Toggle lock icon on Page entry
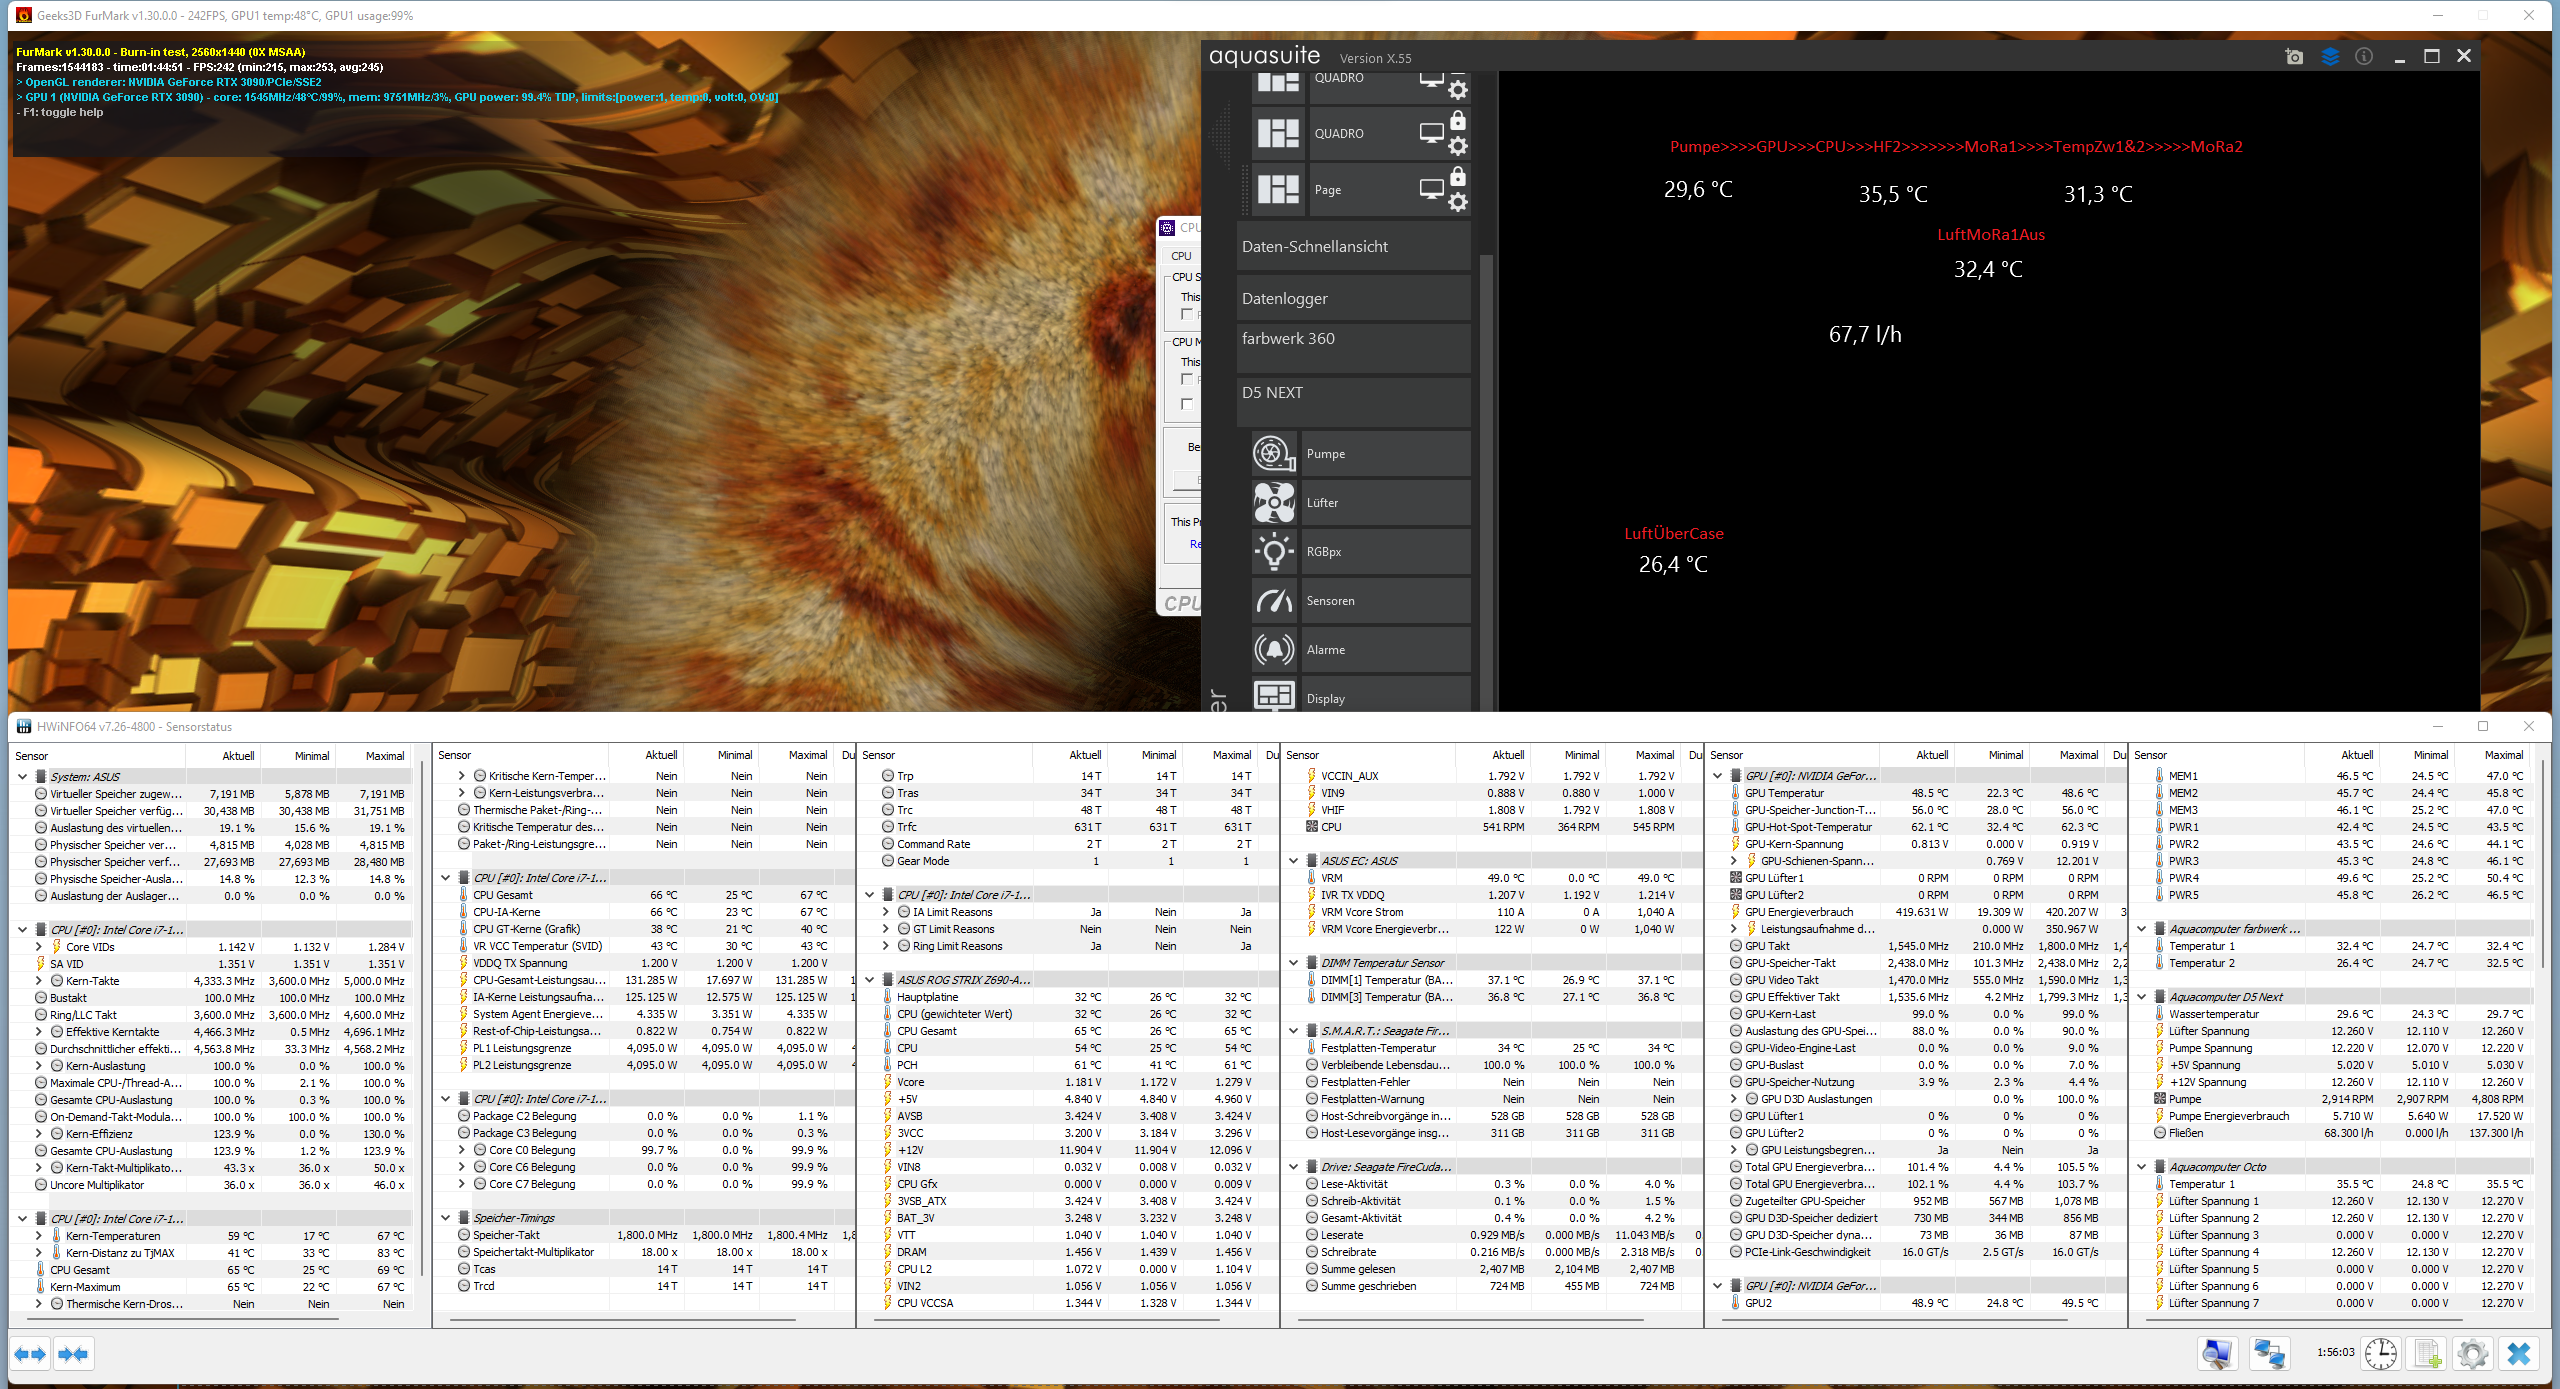Screen dimensions: 2560x1389 tap(1458, 177)
